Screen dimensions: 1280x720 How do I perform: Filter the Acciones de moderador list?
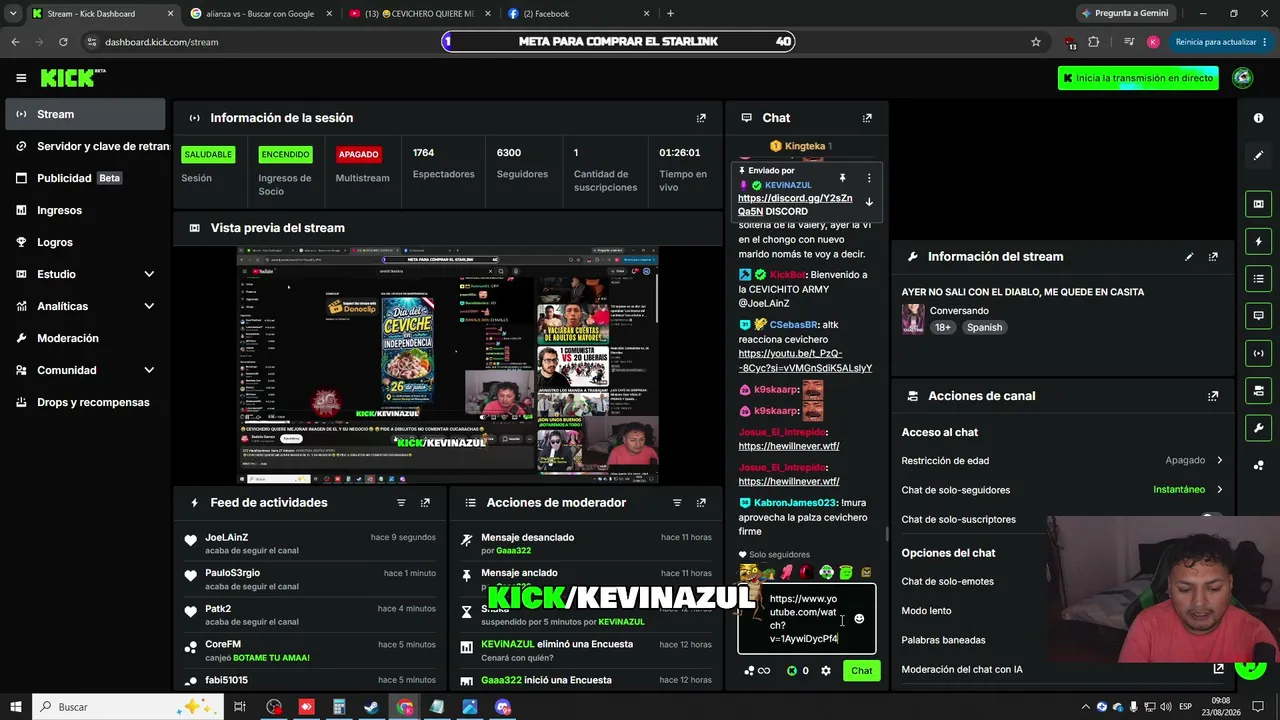[x=677, y=503]
